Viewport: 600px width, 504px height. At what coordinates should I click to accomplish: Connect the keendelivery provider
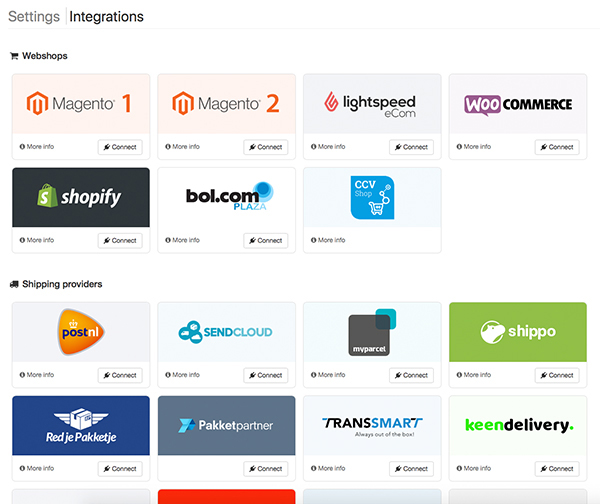557,469
